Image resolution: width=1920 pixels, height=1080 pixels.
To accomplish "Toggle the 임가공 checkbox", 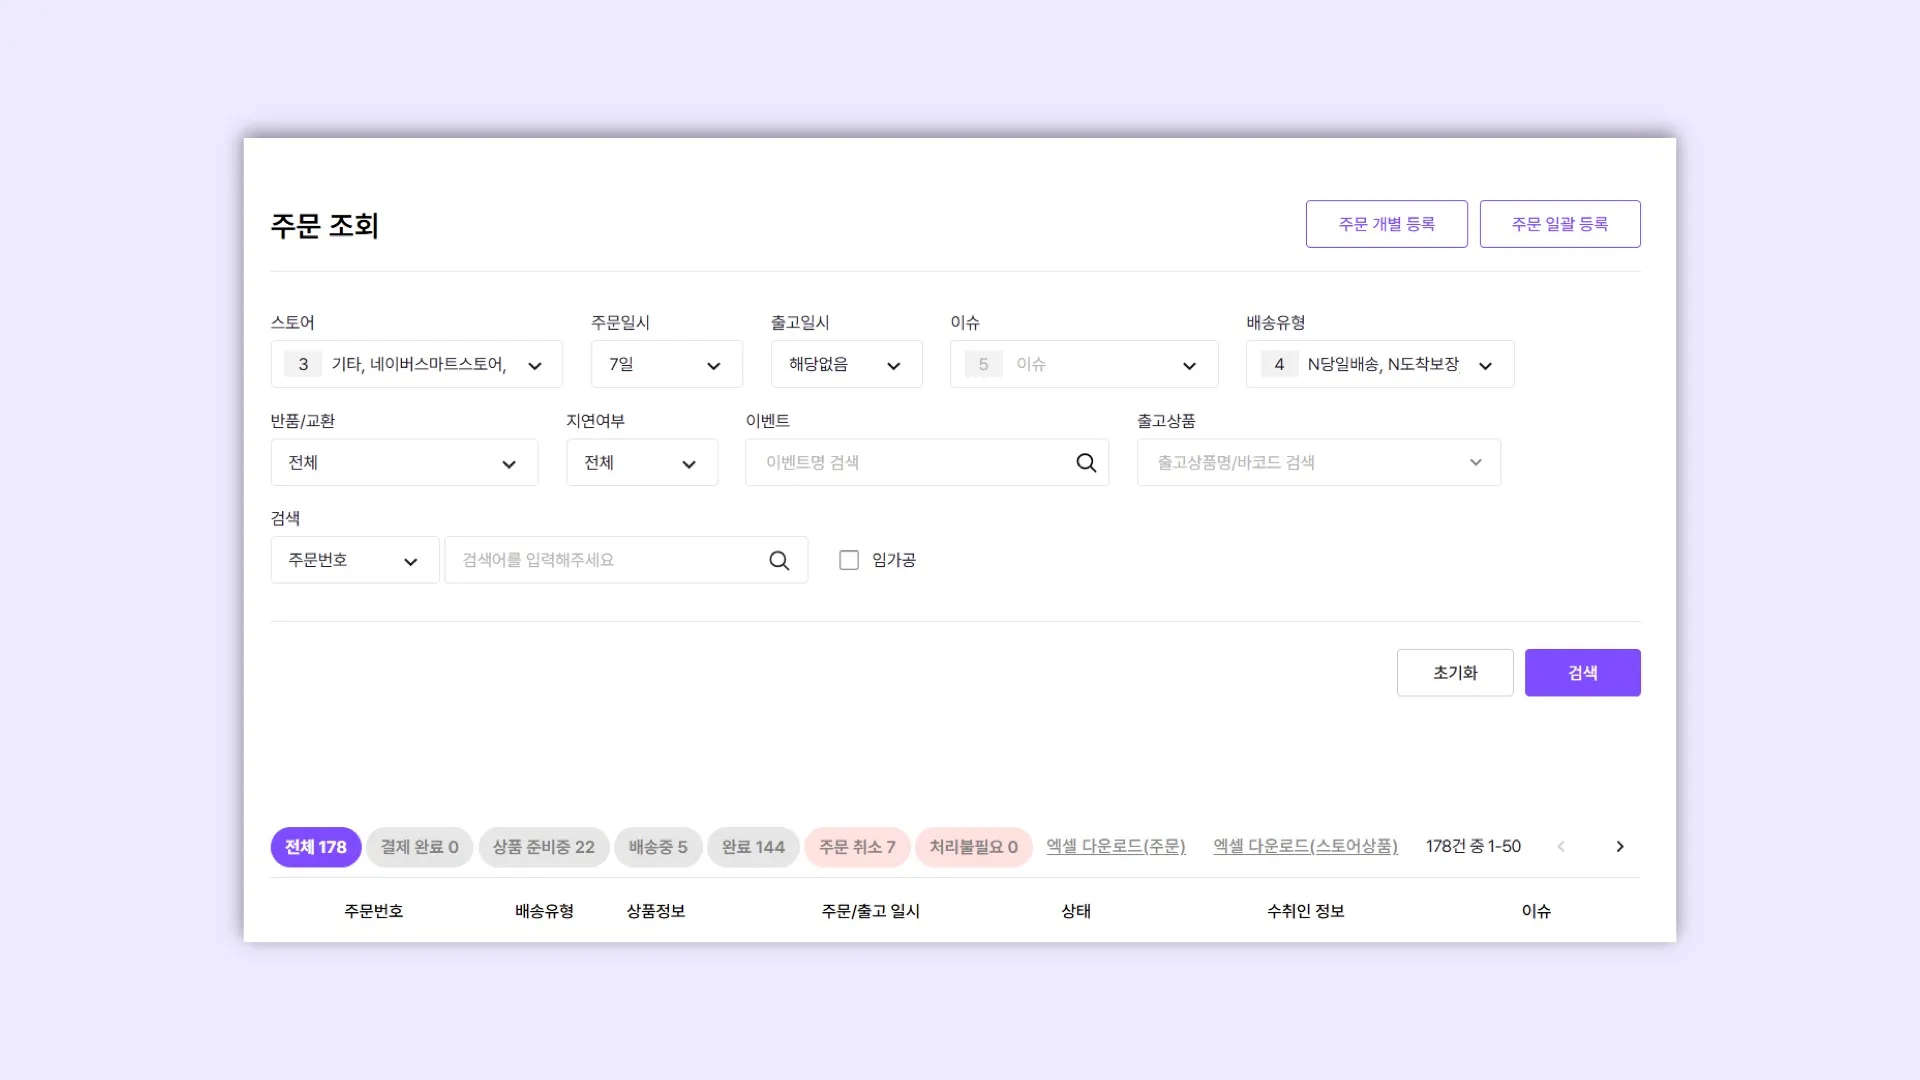I will pyautogui.click(x=849, y=561).
